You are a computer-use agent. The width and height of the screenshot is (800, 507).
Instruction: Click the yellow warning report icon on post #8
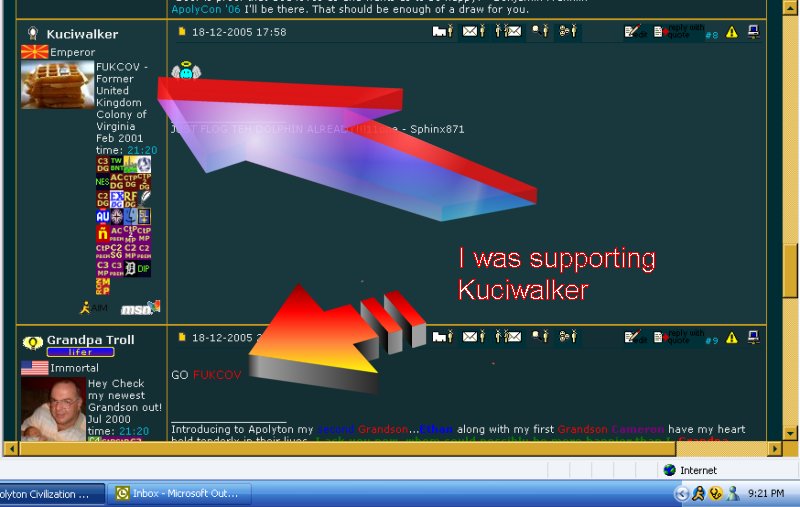pos(731,32)
